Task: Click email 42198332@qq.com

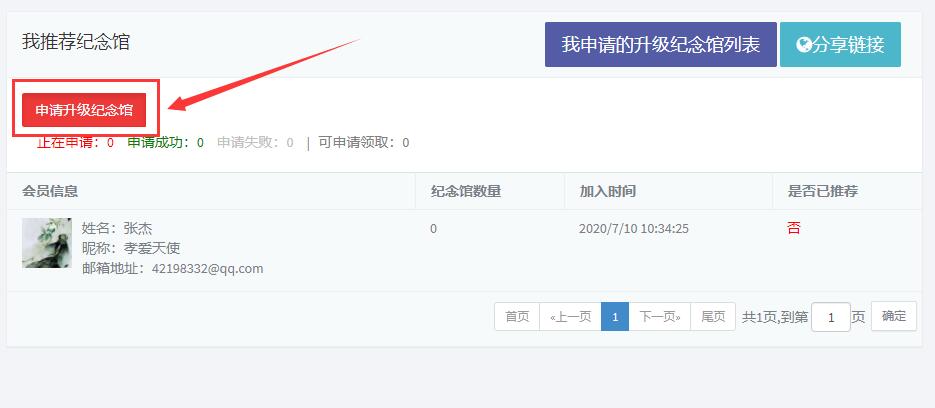Action: (x=208, y=268)
